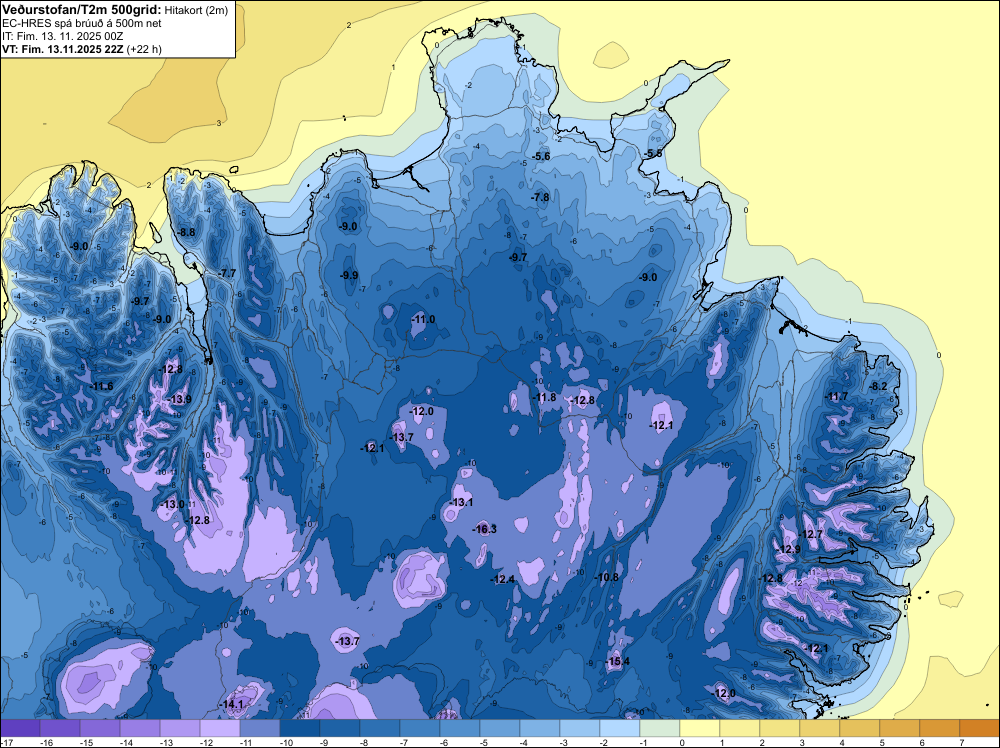Pick the legend swatch between -13 and -12

(x=180, y=728)
